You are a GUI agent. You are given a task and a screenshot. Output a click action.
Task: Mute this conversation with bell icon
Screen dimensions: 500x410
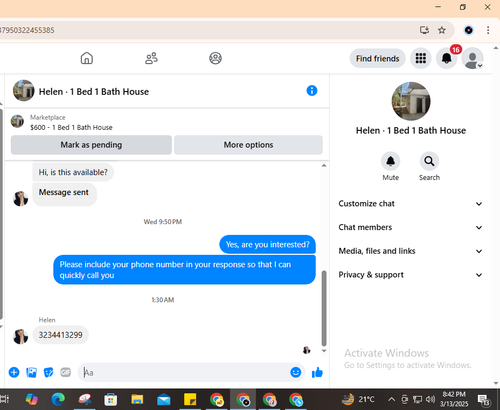pos(390,161)
